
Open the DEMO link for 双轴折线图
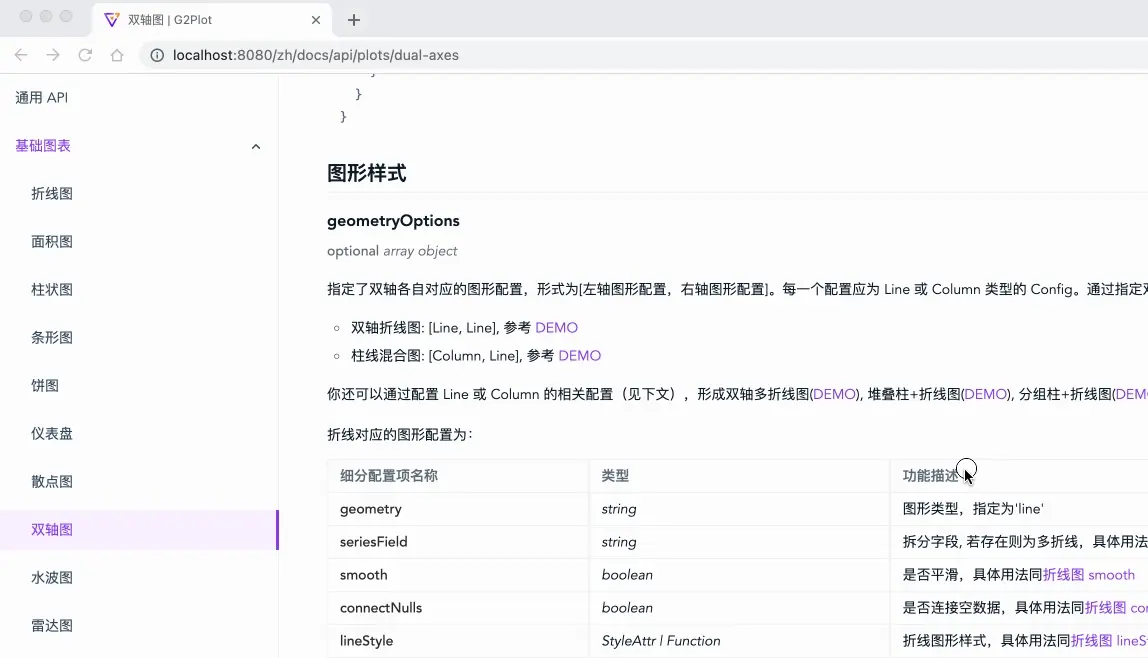pos(556,327)
